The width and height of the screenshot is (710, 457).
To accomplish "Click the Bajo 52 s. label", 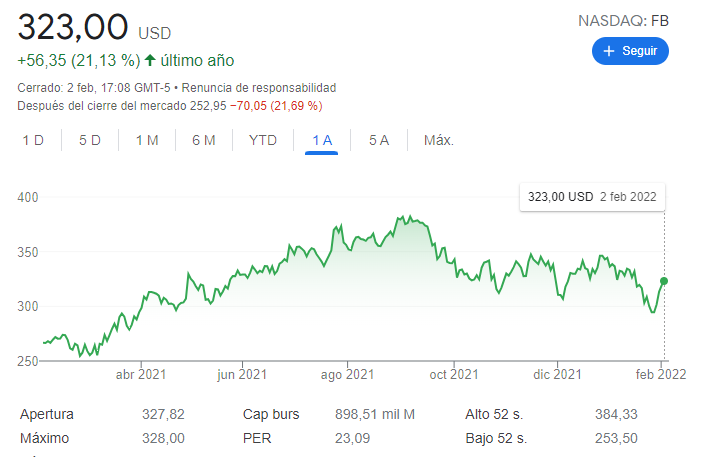I will pos(496,438).
